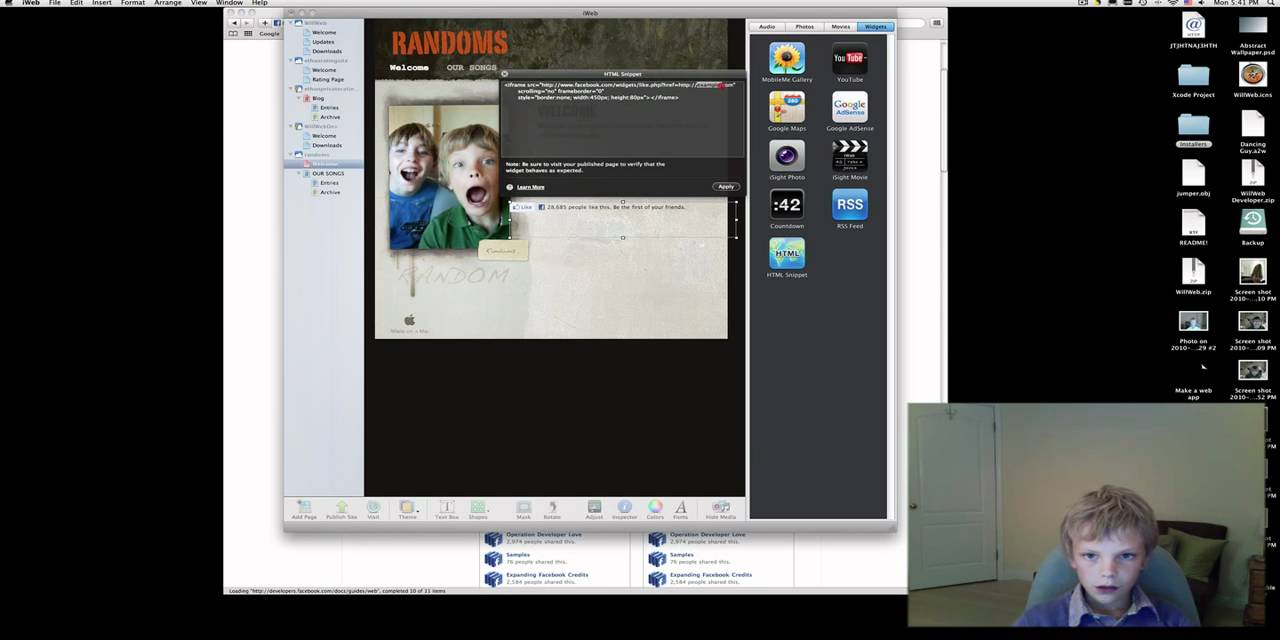Open the Colors picker from the toolbar
This screenshot has width=1280, height=640.
(655, 509)
